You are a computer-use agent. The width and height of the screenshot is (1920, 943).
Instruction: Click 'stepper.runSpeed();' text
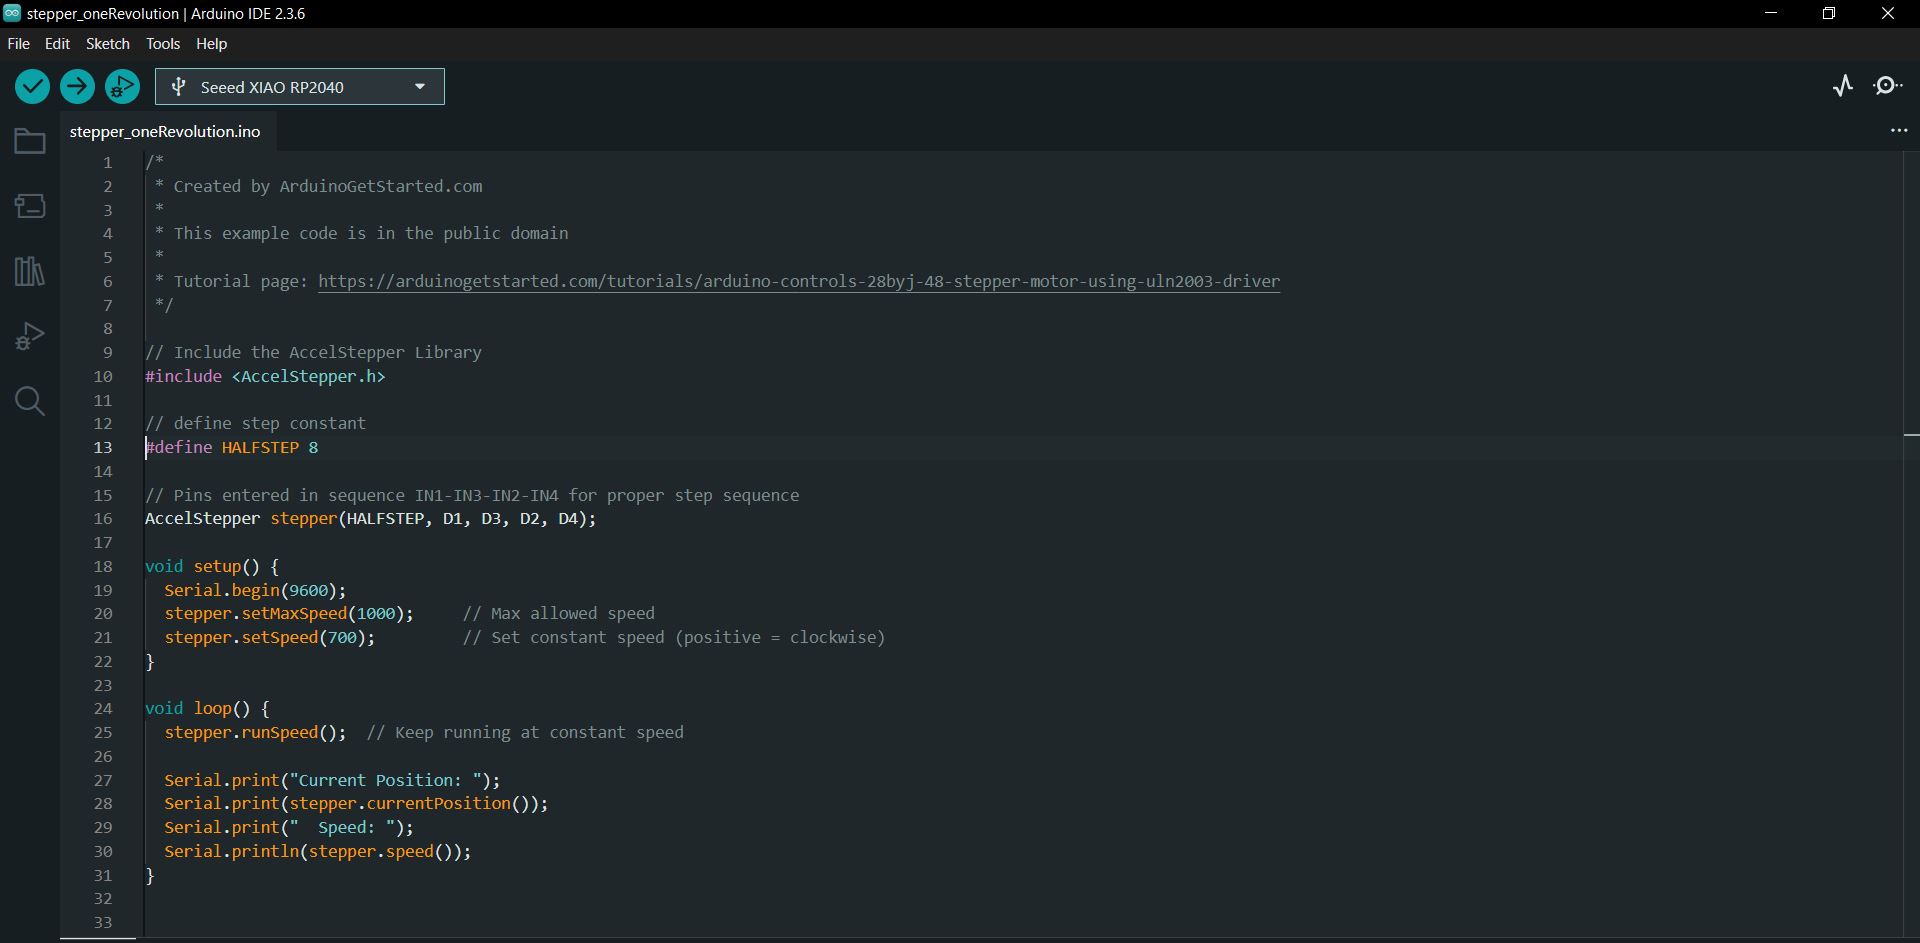point(255,732)
